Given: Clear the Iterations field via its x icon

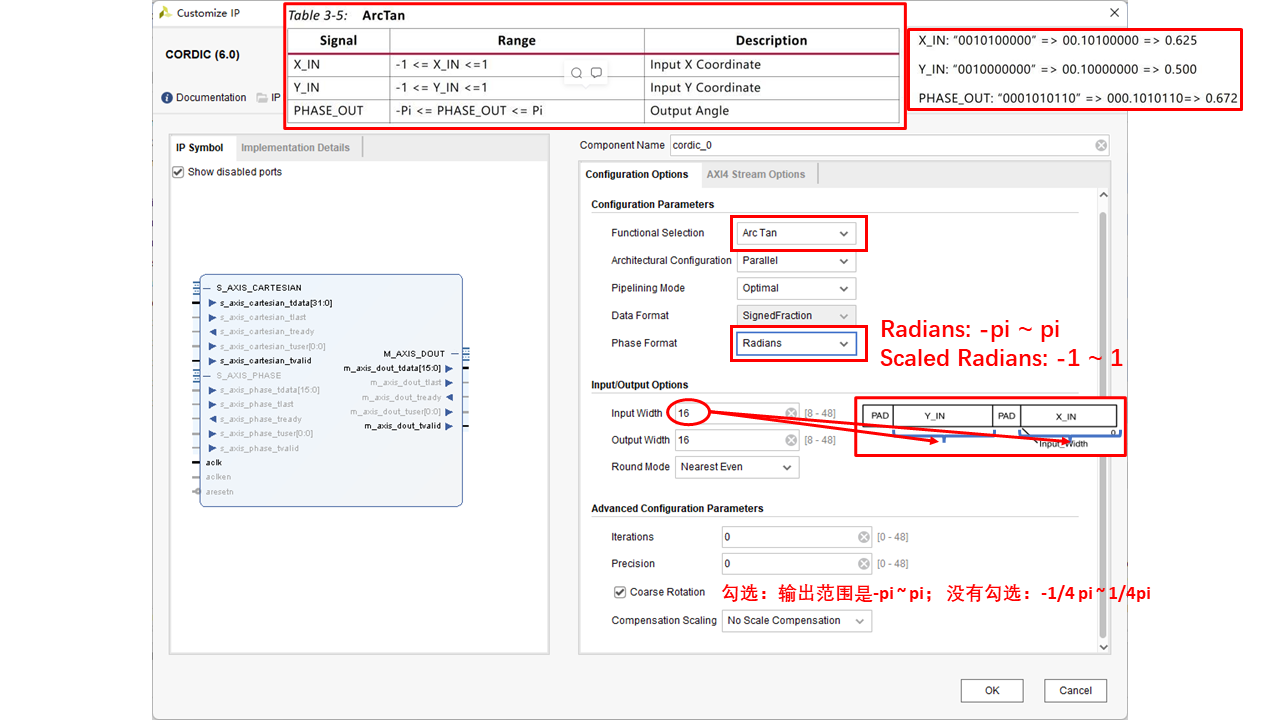Looking at the screenshot, I should 864,536.
